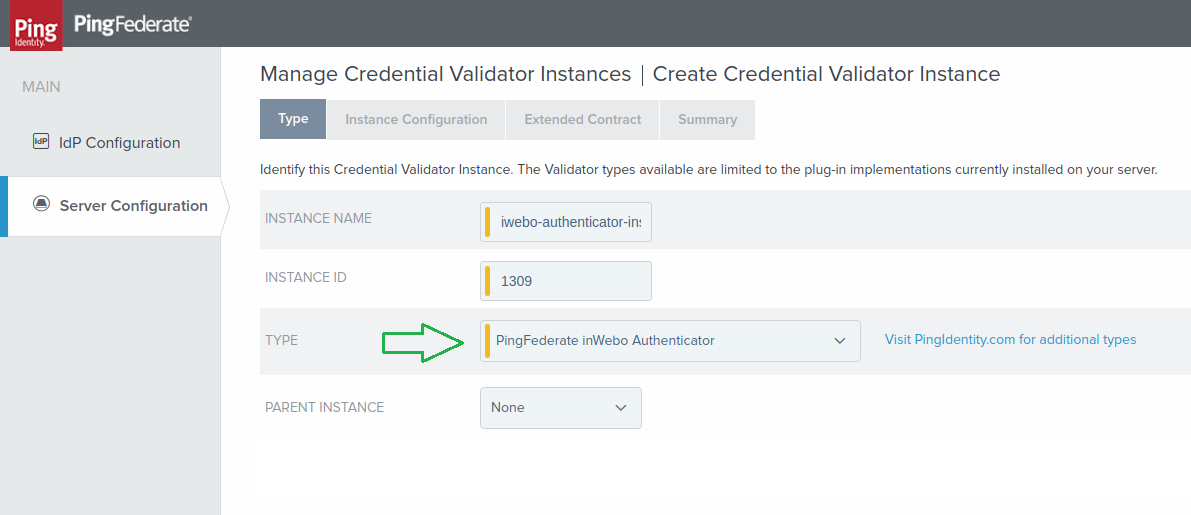Click the MAIN section label in sidebar
This screenshot has height=515, width=1191.
[41, 87]
